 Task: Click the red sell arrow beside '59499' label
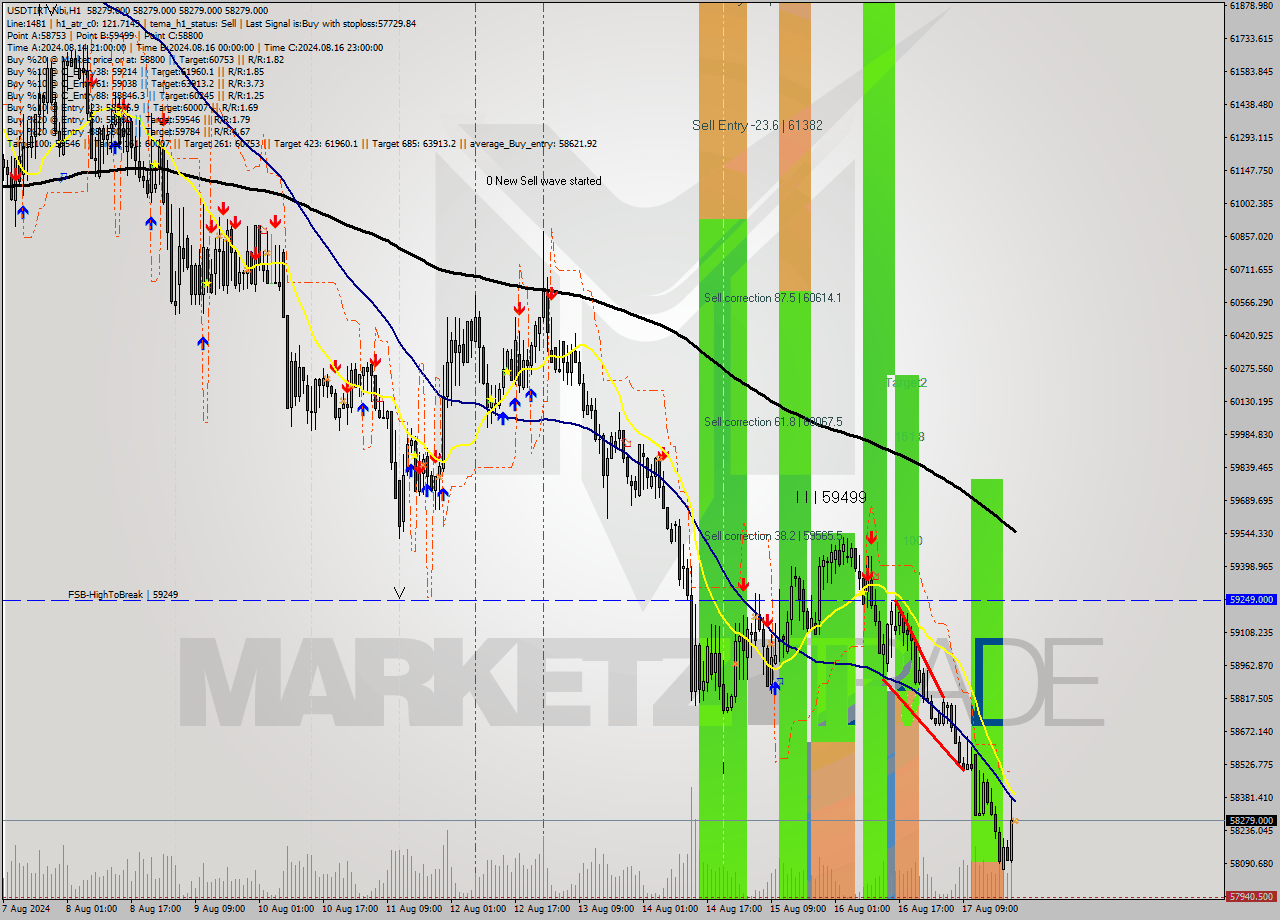click(x=871, y=538)
